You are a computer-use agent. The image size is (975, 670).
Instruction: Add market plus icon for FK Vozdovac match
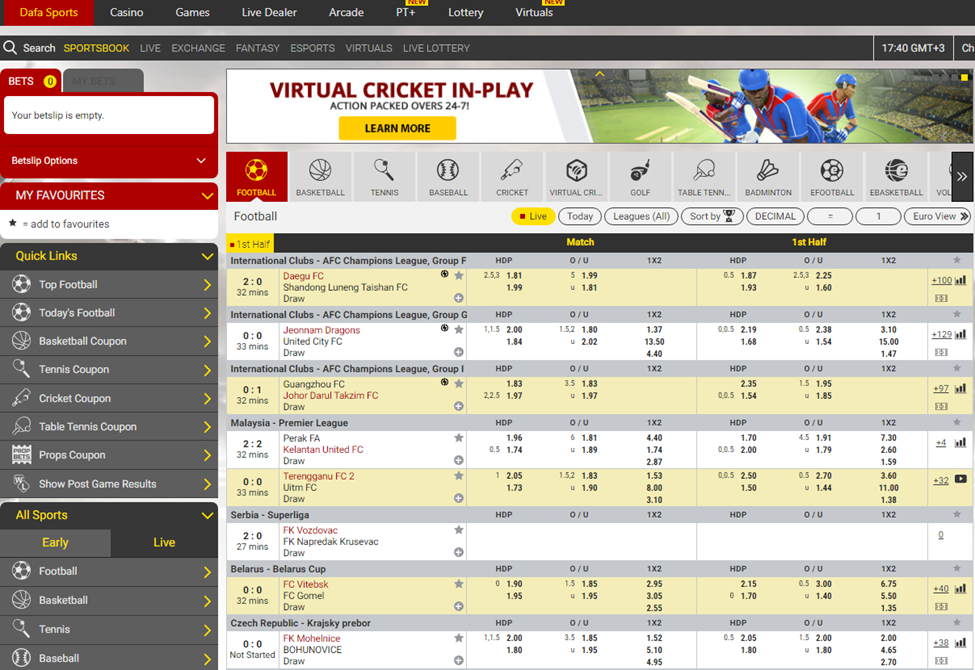(458, 552)
